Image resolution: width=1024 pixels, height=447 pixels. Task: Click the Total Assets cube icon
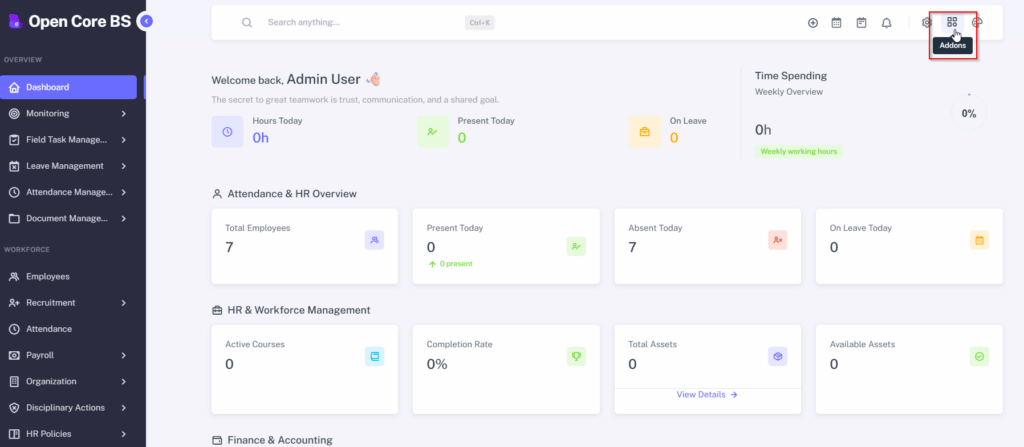[778, 356]
